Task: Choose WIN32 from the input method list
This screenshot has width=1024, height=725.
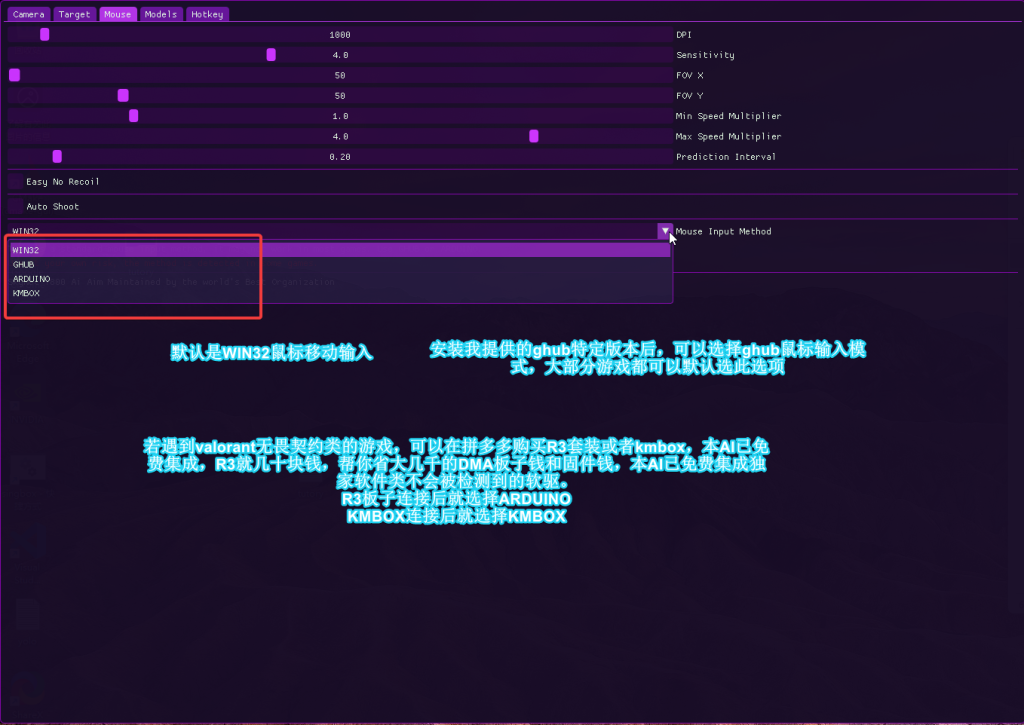Action: [340, 250]
